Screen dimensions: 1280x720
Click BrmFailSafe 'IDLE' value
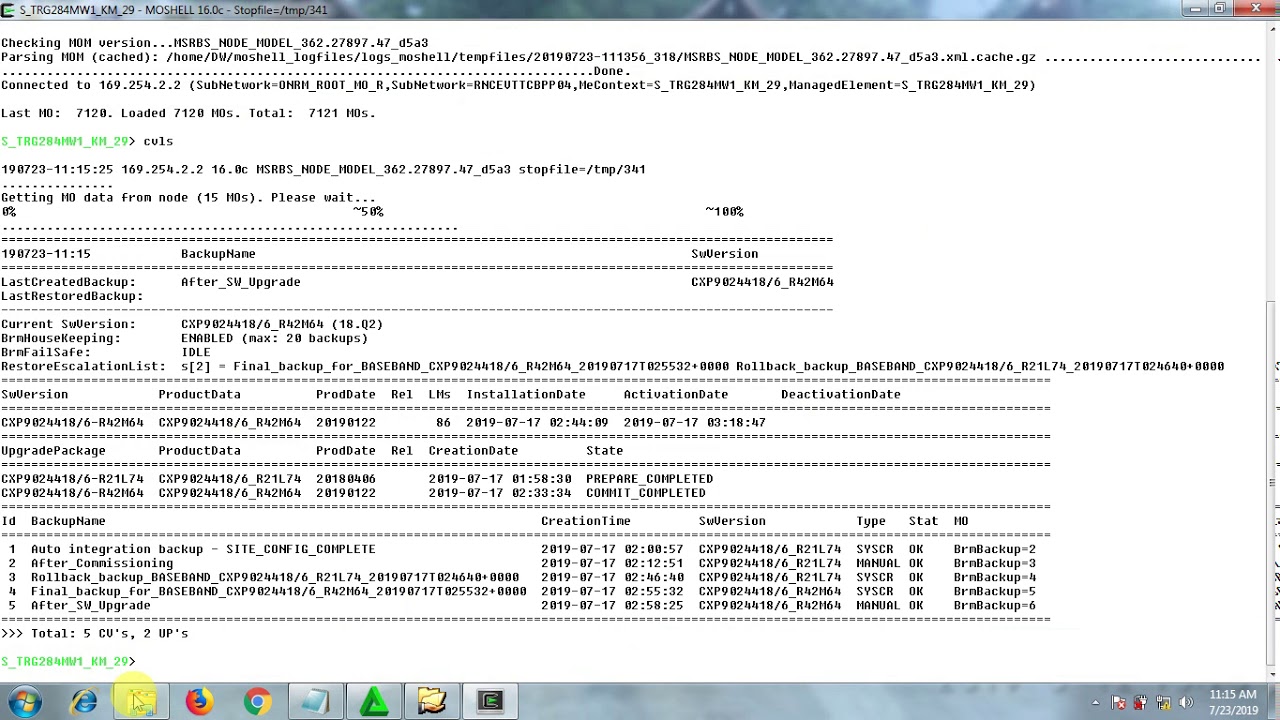(196, 352)
